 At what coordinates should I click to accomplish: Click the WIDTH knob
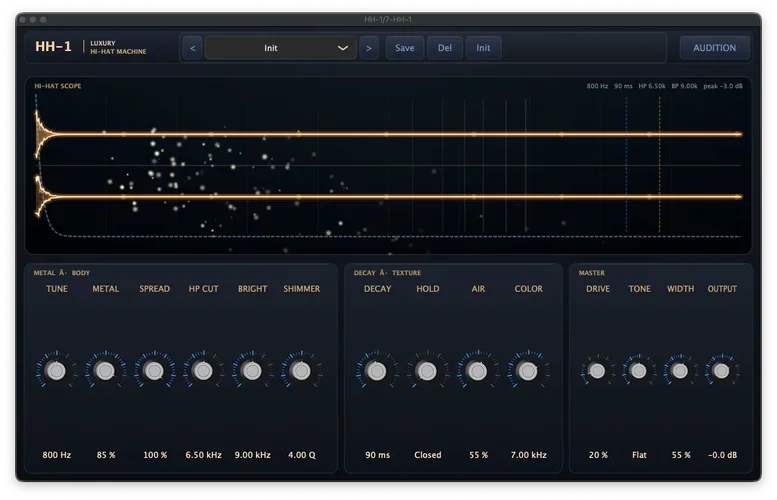[x=680, y=371]
